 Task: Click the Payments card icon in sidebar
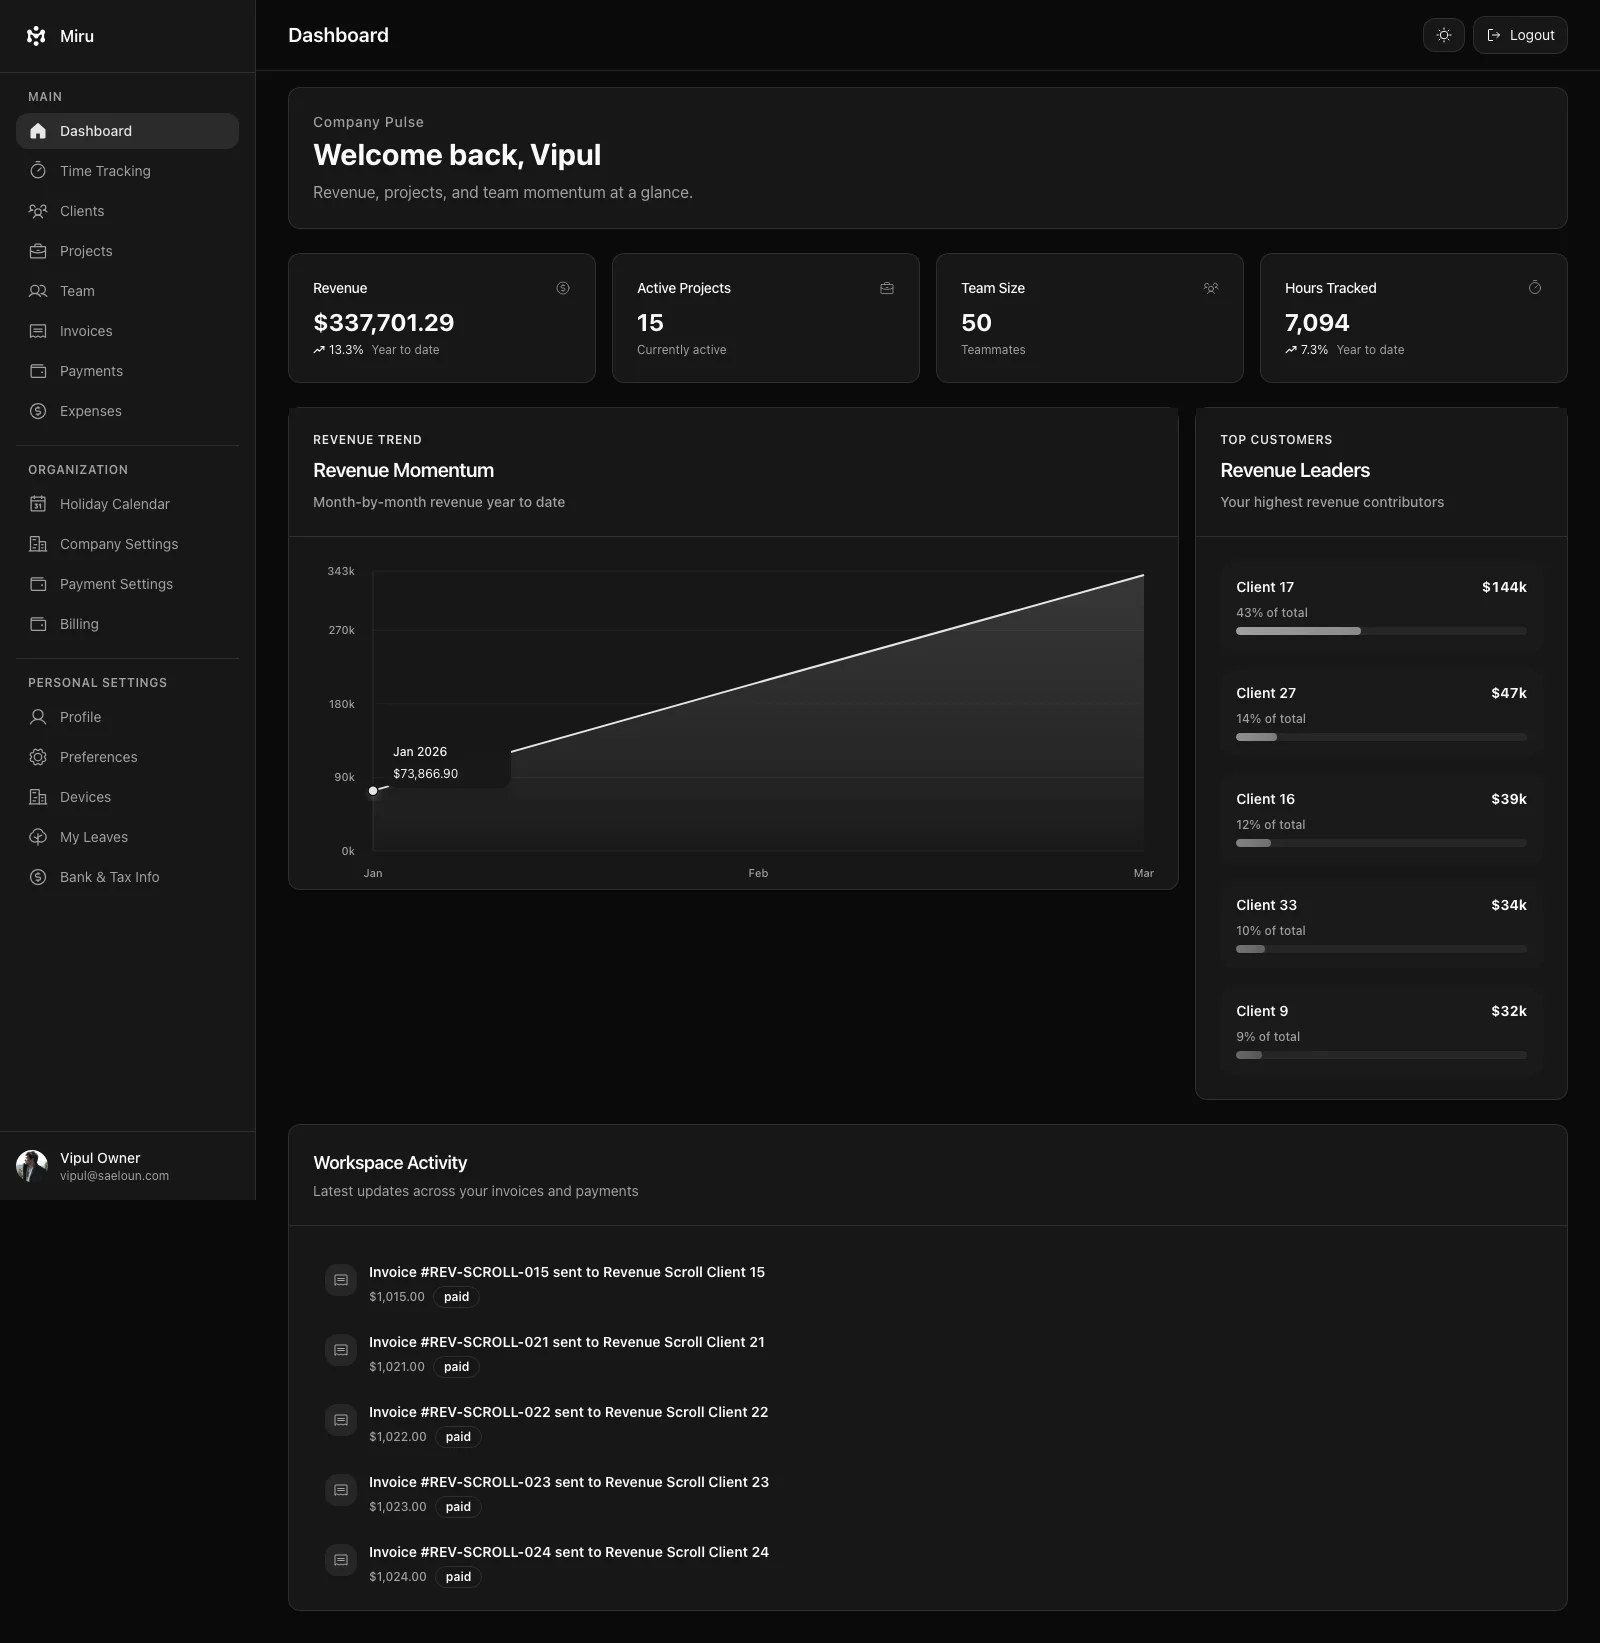[x=38, y=370]
